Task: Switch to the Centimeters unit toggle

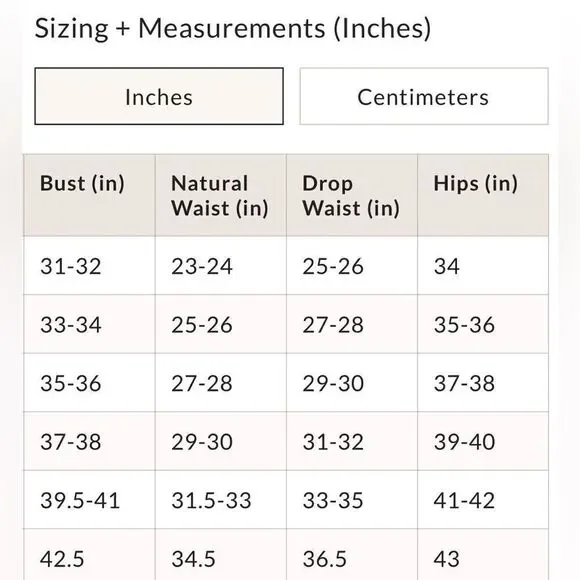Action: (424, 96)
